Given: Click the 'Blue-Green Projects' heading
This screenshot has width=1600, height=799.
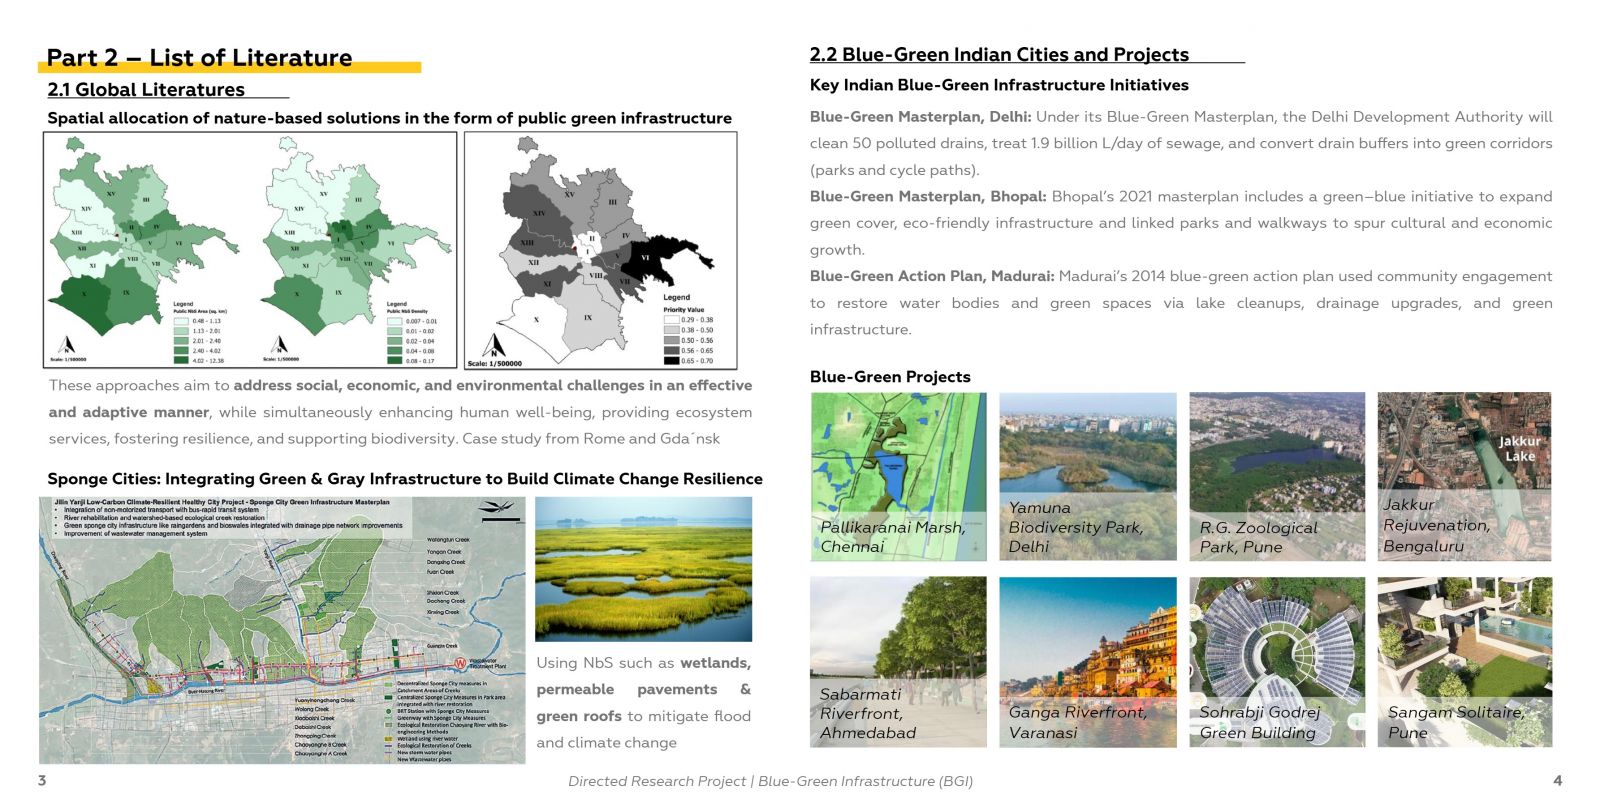Looking at the screenshot, I should click(x=890, y=377).
